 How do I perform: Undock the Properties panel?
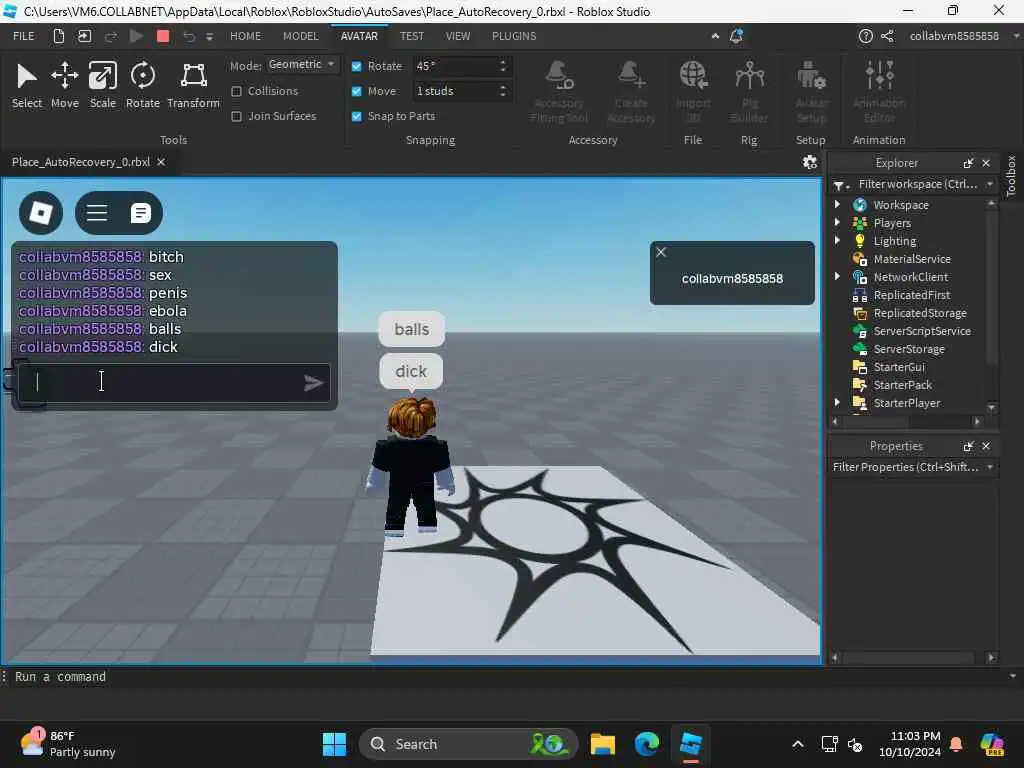[x=968, y=446]
